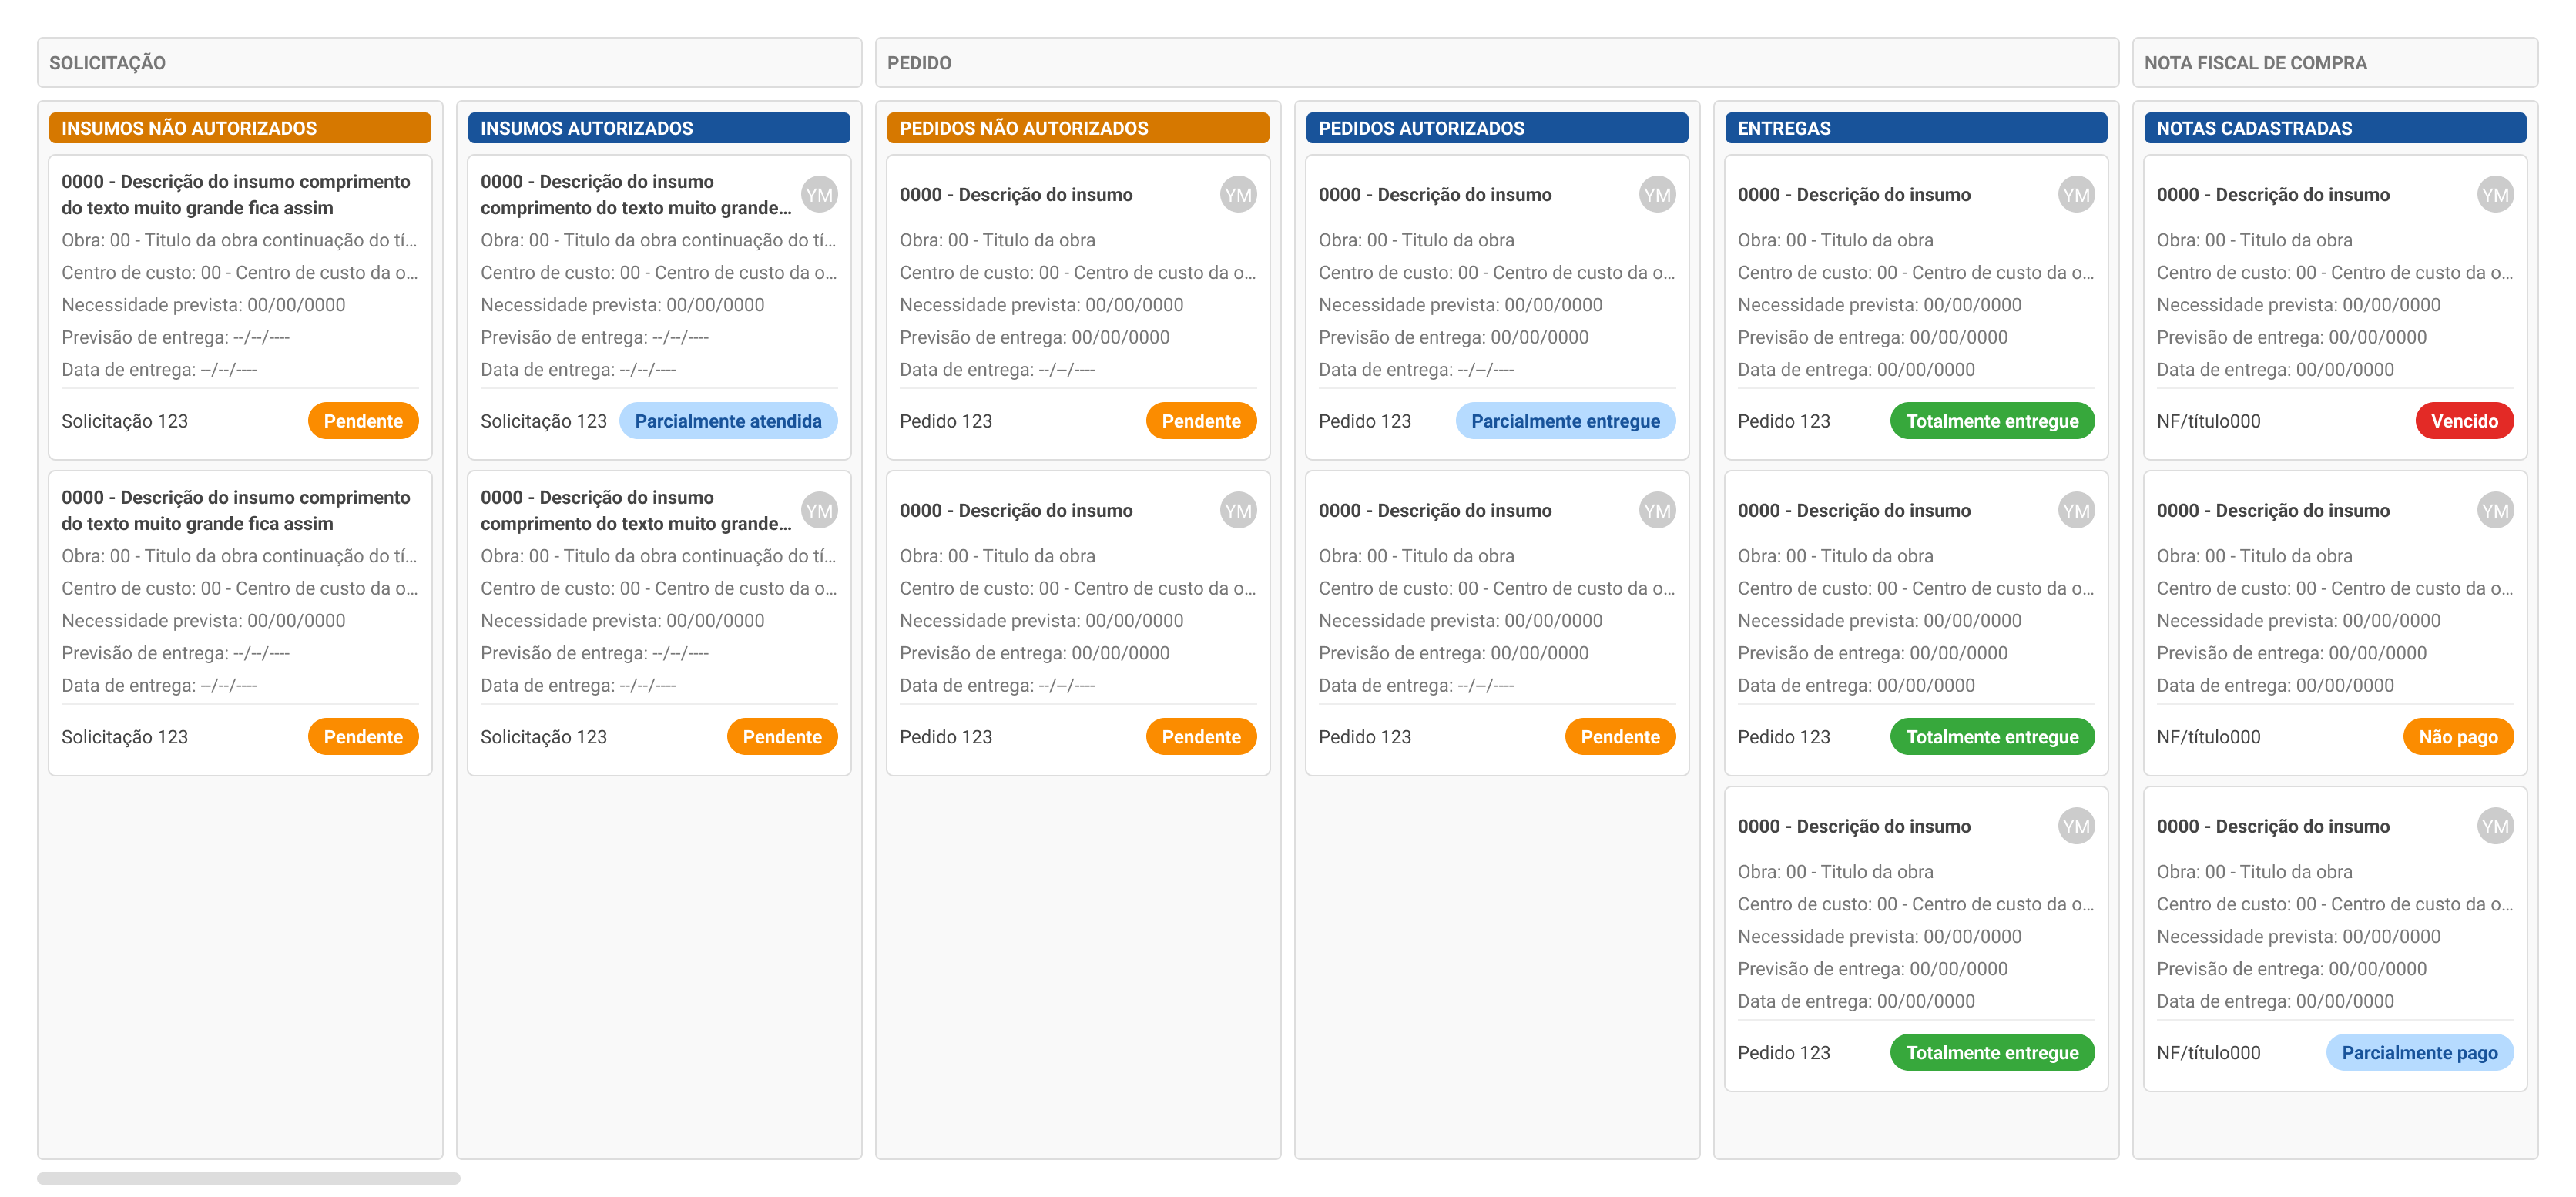The width and height of the screenshot is (2576, 1197).
Task: Click YM avatar on third Entregas card
Action: point(2076,826)
